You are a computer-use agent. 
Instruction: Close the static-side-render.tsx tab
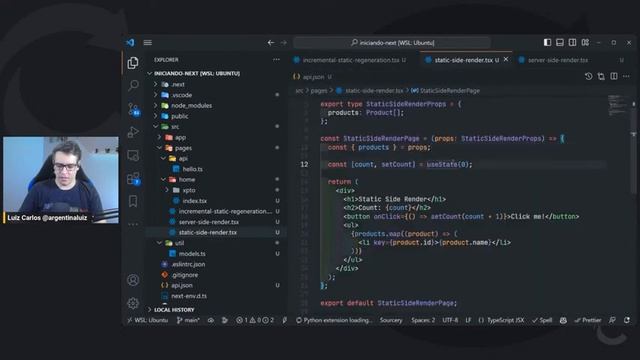click(x=506, y=60)
